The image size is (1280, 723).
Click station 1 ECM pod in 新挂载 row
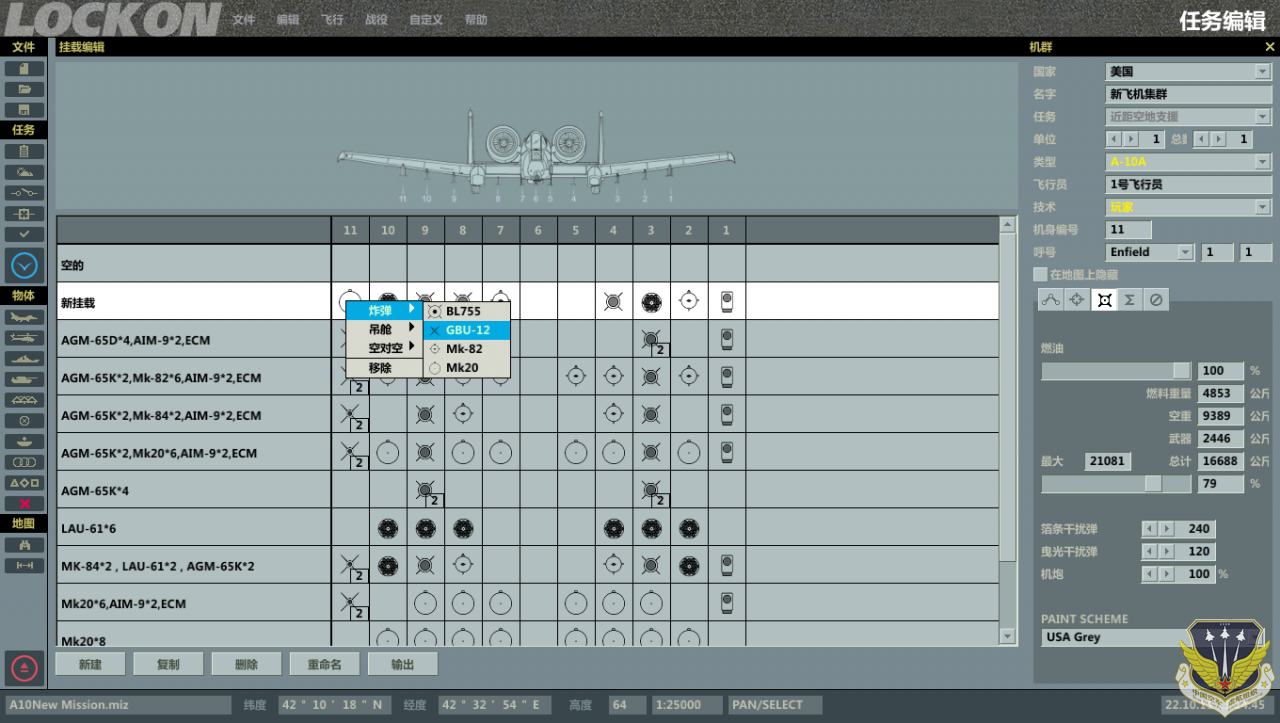pos(727,301)
